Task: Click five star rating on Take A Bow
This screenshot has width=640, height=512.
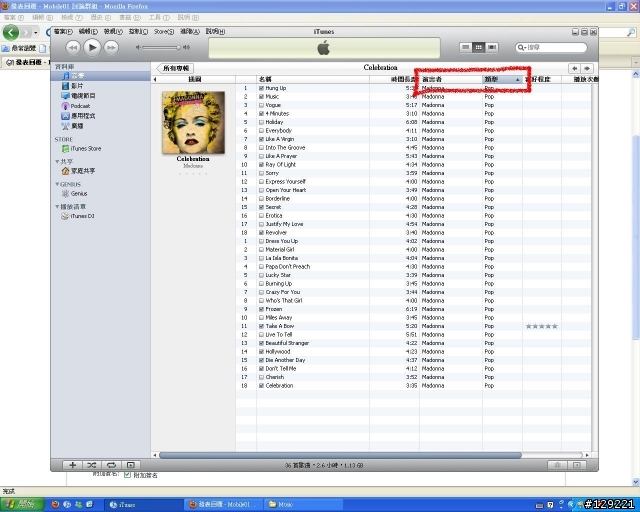Action: click(x=542, y=326)
